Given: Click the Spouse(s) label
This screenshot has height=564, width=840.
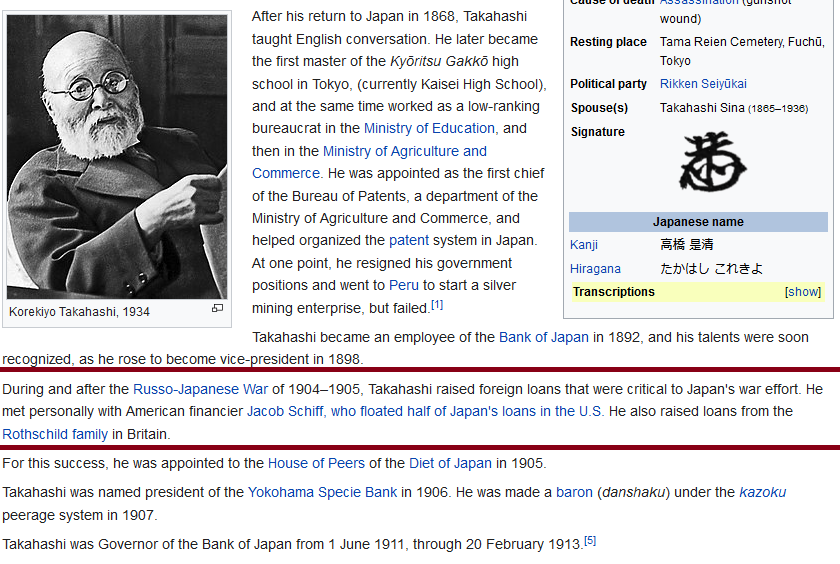Looking at the screenshot, I should point(599,108).
